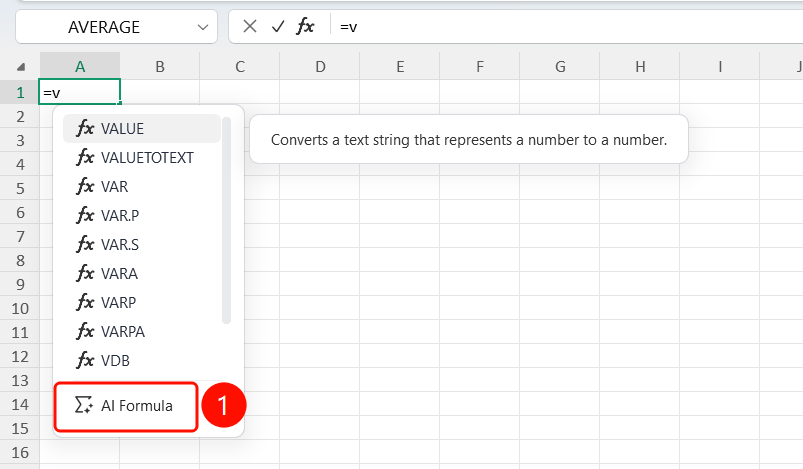
Task: Select column I header
Action: tap(720, 67)
